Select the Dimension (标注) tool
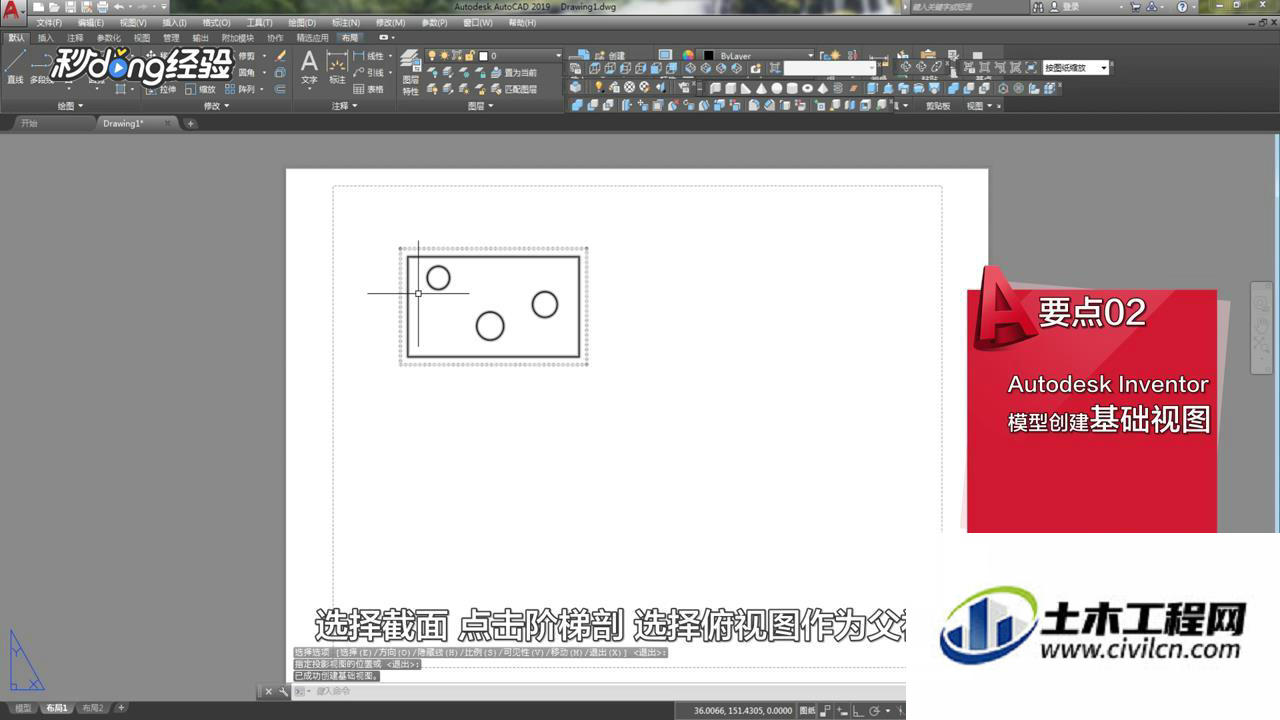1280x720 pixels. tap(337, 68)
